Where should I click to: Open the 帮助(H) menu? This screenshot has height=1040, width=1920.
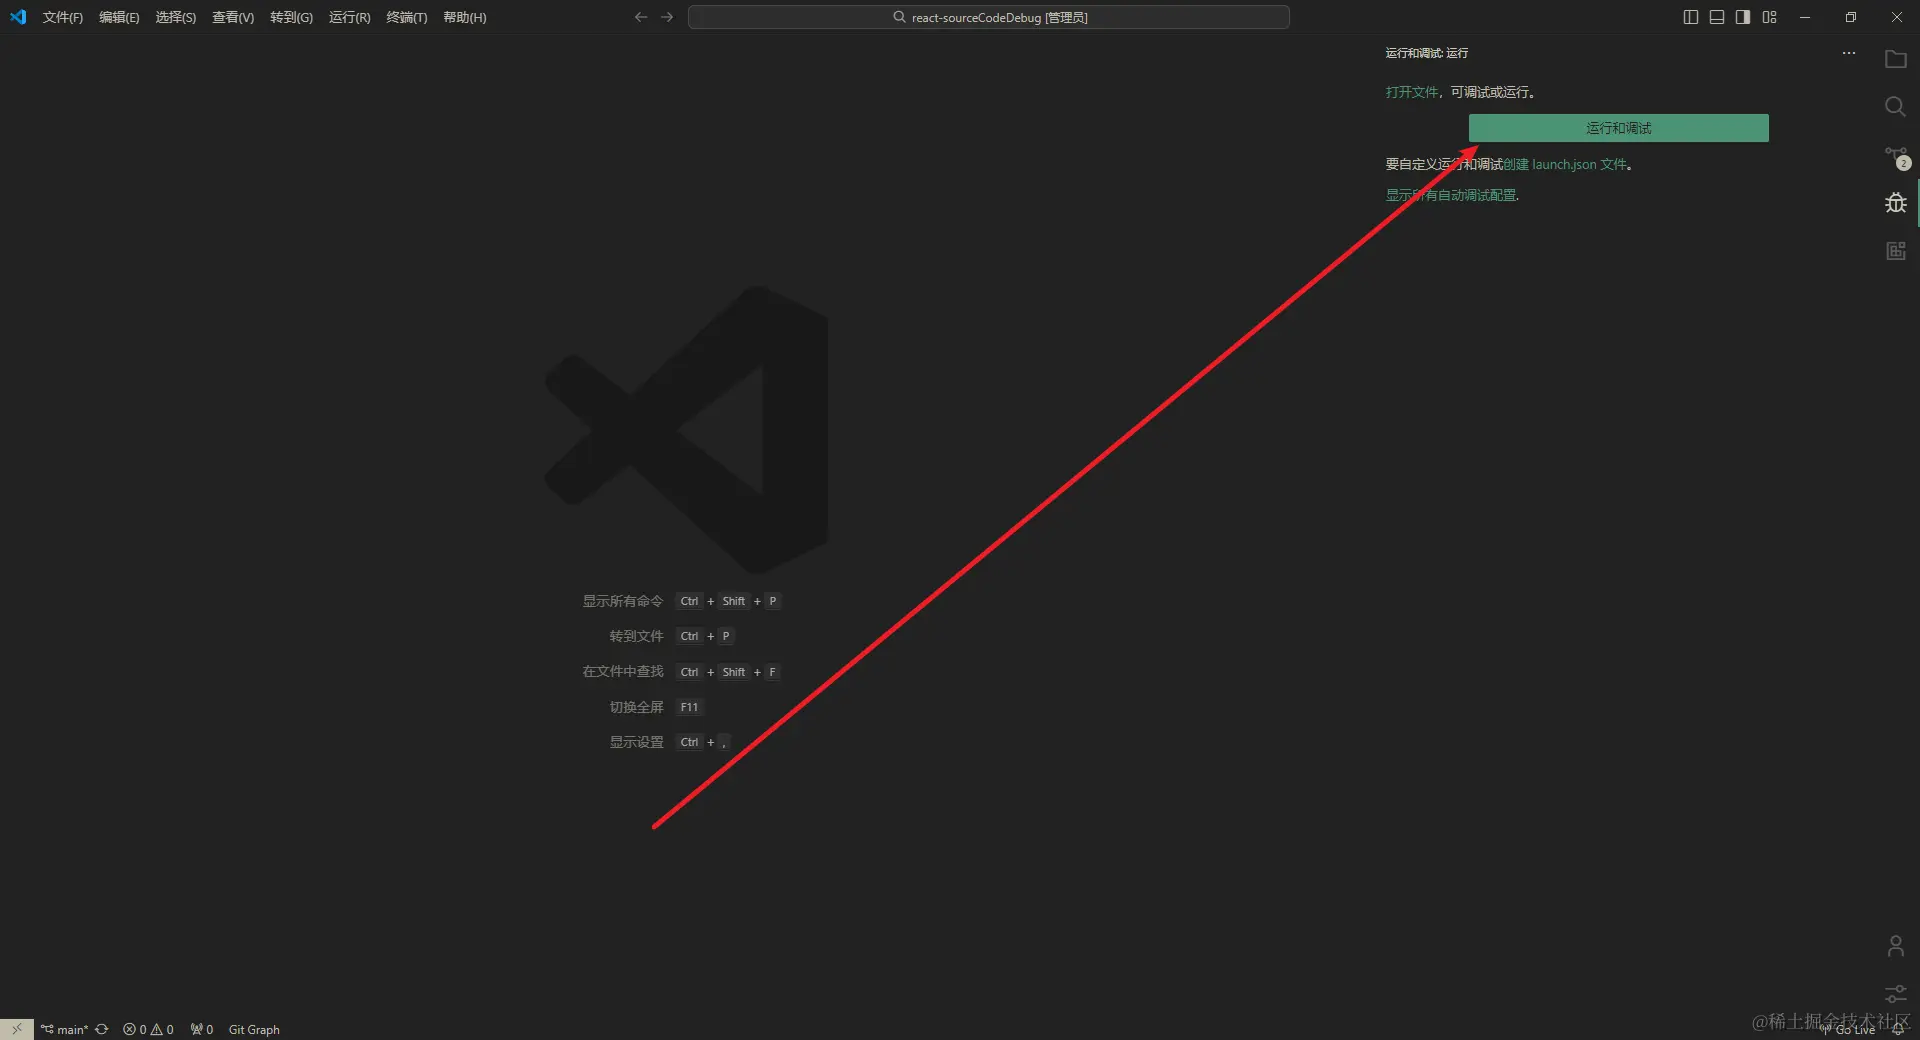click(x=465, y=17)
